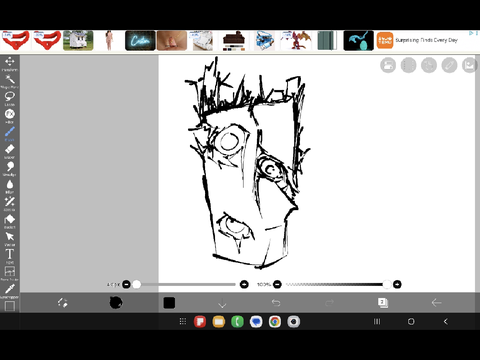
Task: Increase opacity with plus button
Action: [397, 284]
